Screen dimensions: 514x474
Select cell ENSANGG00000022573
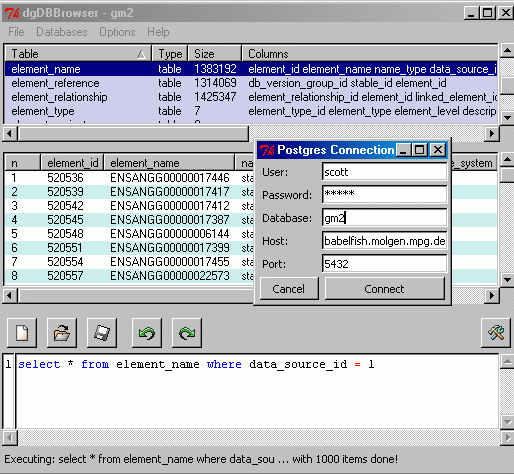170,276
